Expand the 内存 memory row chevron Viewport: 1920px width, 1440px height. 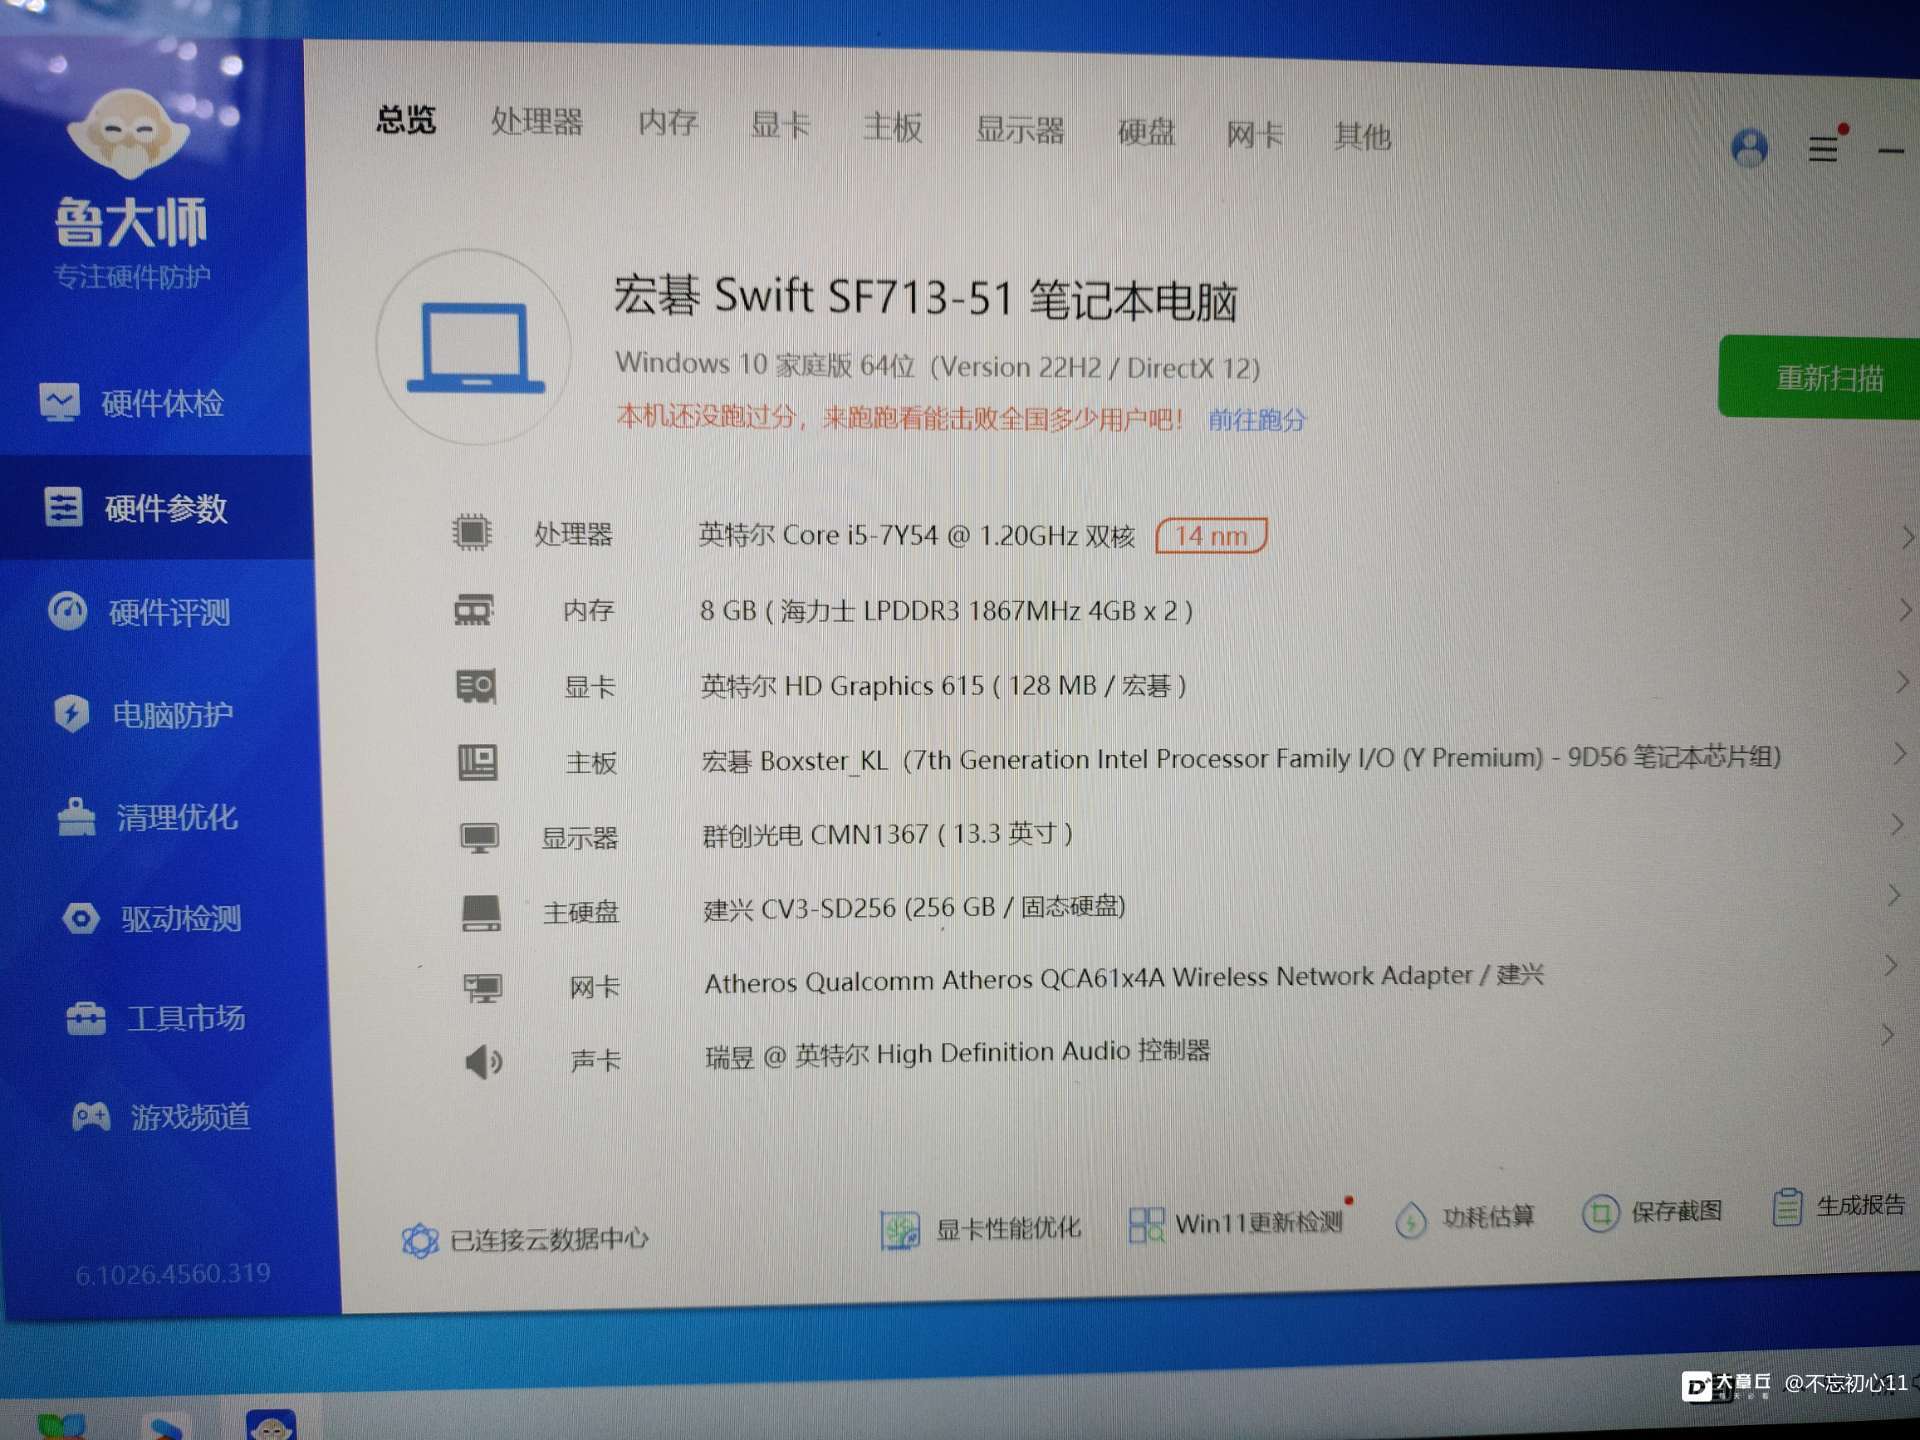(x=1904, y=610)
